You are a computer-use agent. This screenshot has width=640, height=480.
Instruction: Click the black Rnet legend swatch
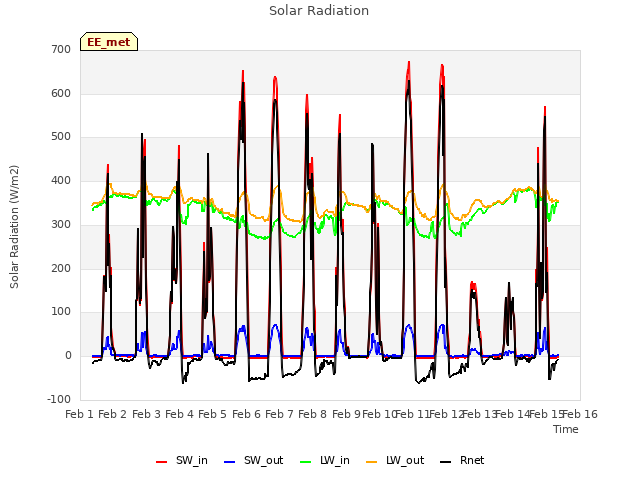pos(446,462)
